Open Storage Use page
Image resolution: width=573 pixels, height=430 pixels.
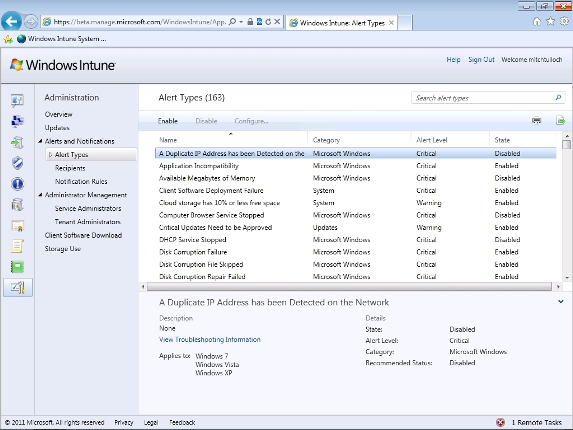[x=62, y=249]
